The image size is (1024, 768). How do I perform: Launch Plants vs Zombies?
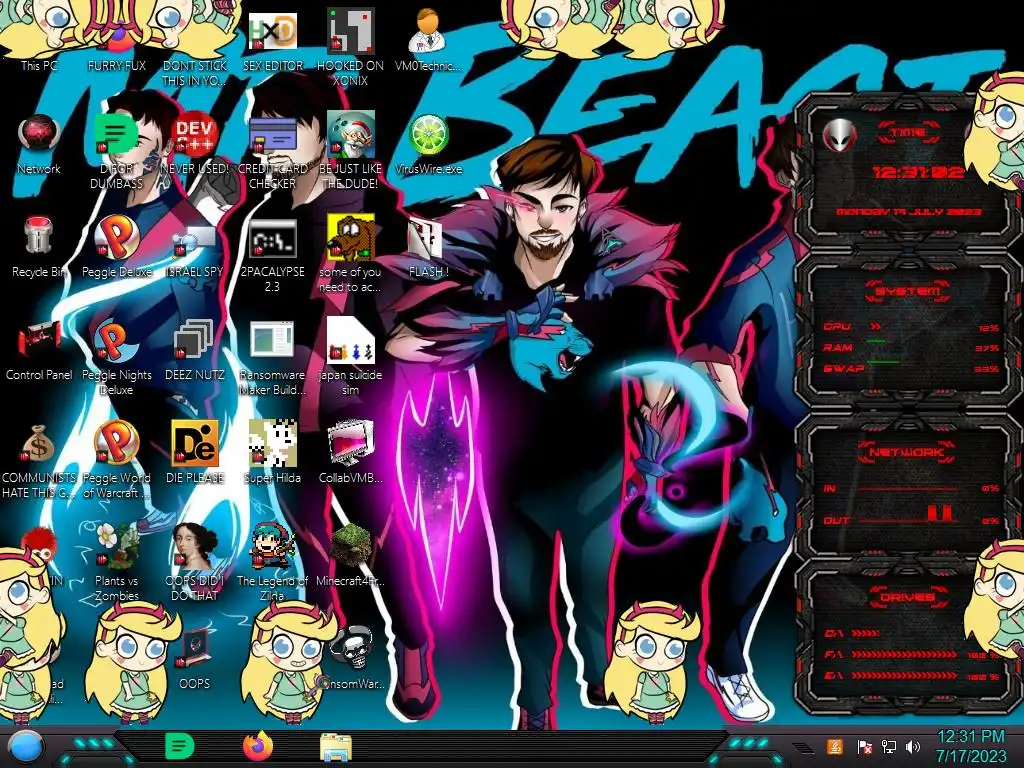pyautogui.click(x=117, y=562)
